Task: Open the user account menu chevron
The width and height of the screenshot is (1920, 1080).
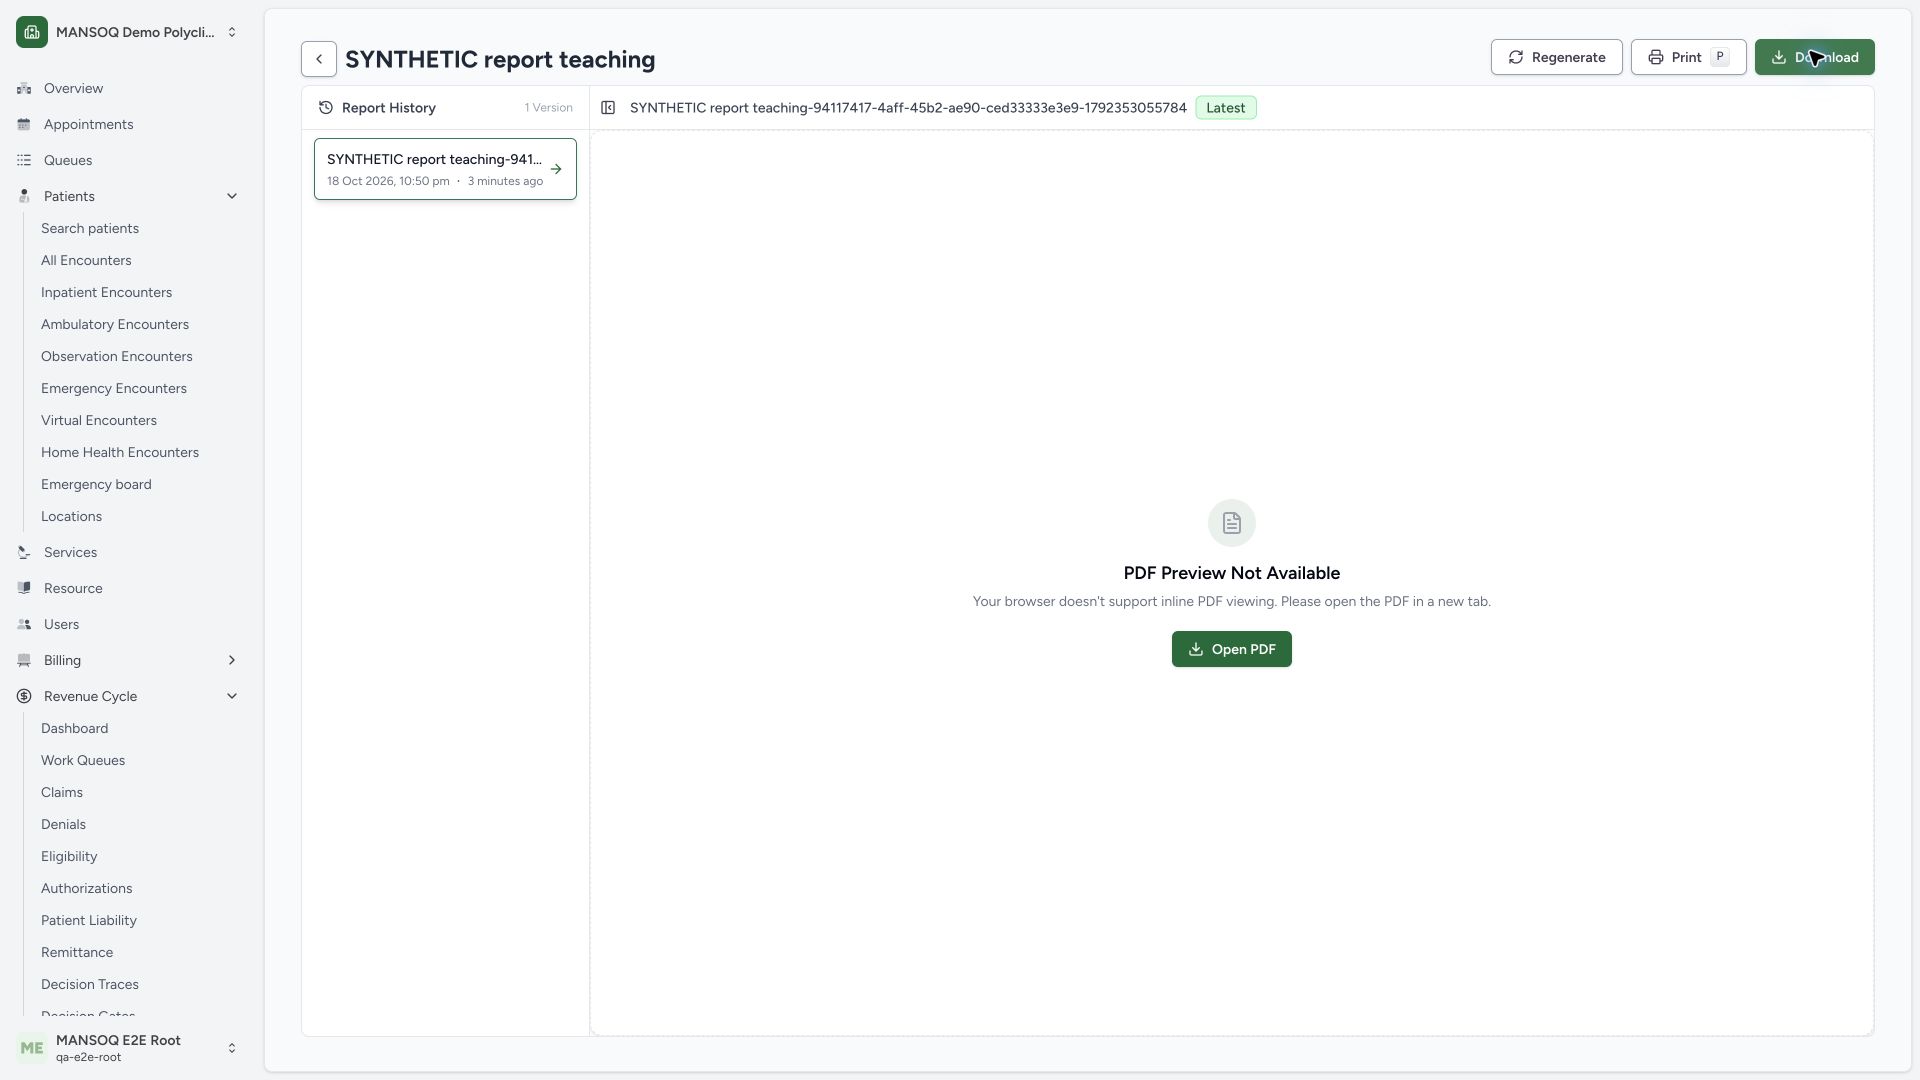Action: pyautogui.click(x=232, y=1048)
